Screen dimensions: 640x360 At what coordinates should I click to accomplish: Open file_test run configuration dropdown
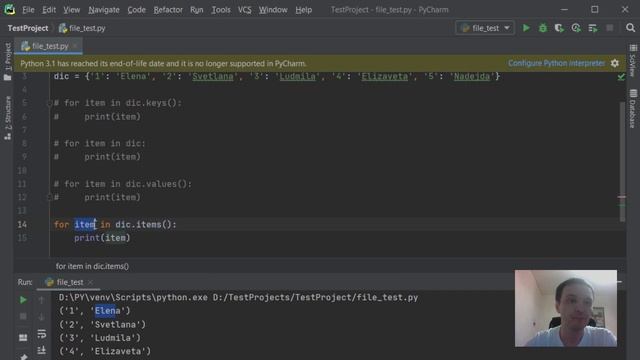click(x=485, y=28)
